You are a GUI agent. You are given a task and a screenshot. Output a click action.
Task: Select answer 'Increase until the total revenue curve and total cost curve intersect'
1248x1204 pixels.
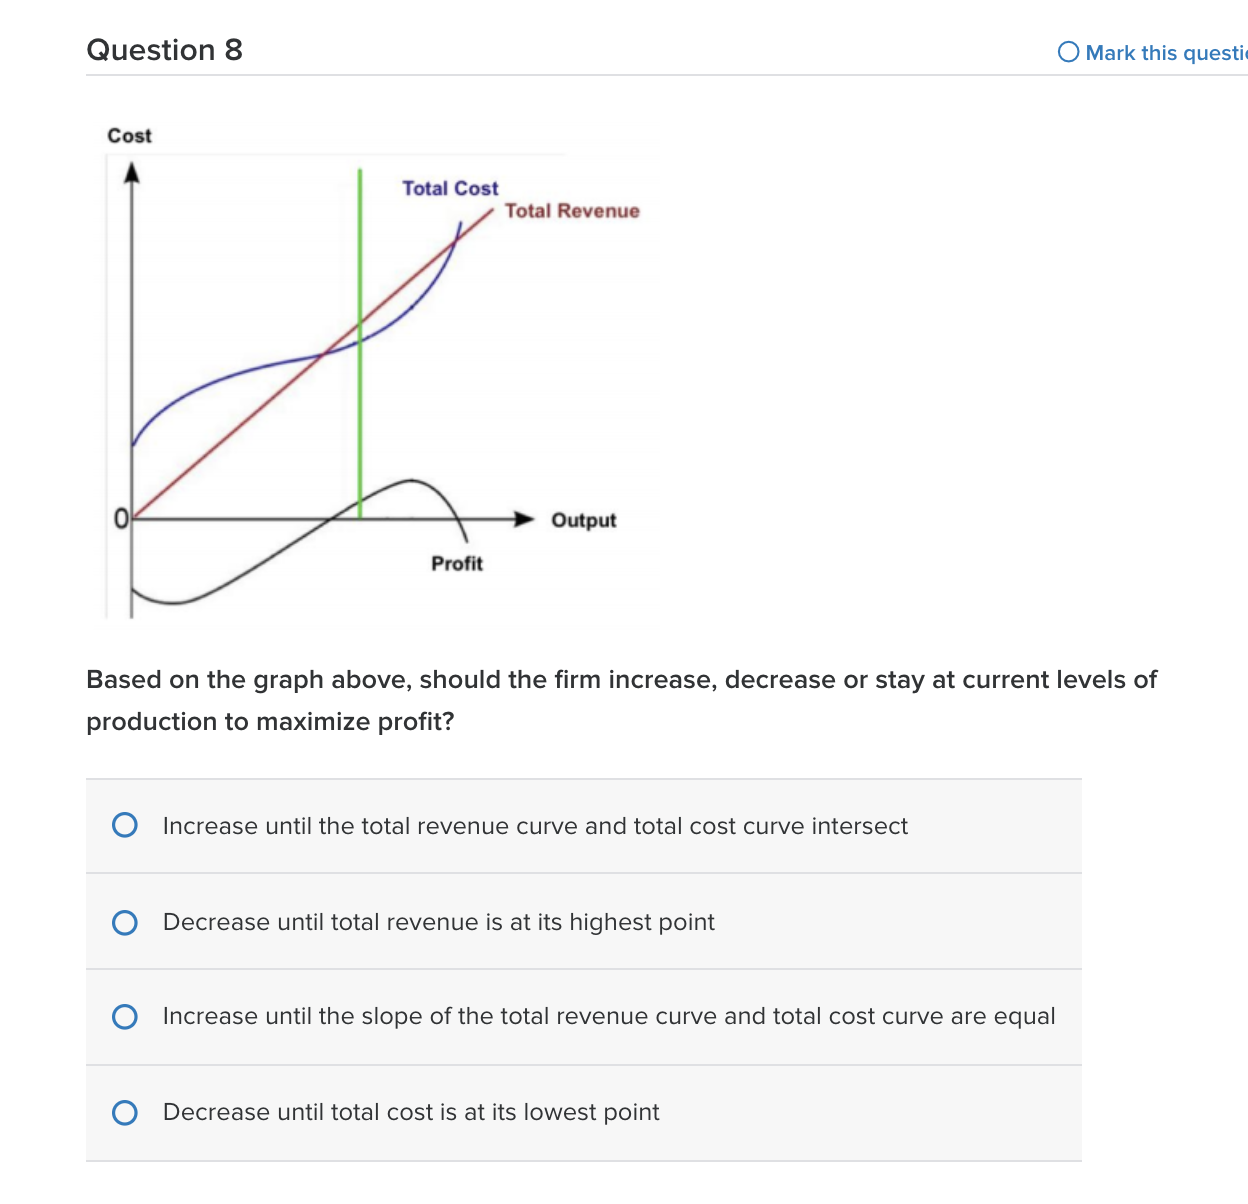[x=124, y=825]
